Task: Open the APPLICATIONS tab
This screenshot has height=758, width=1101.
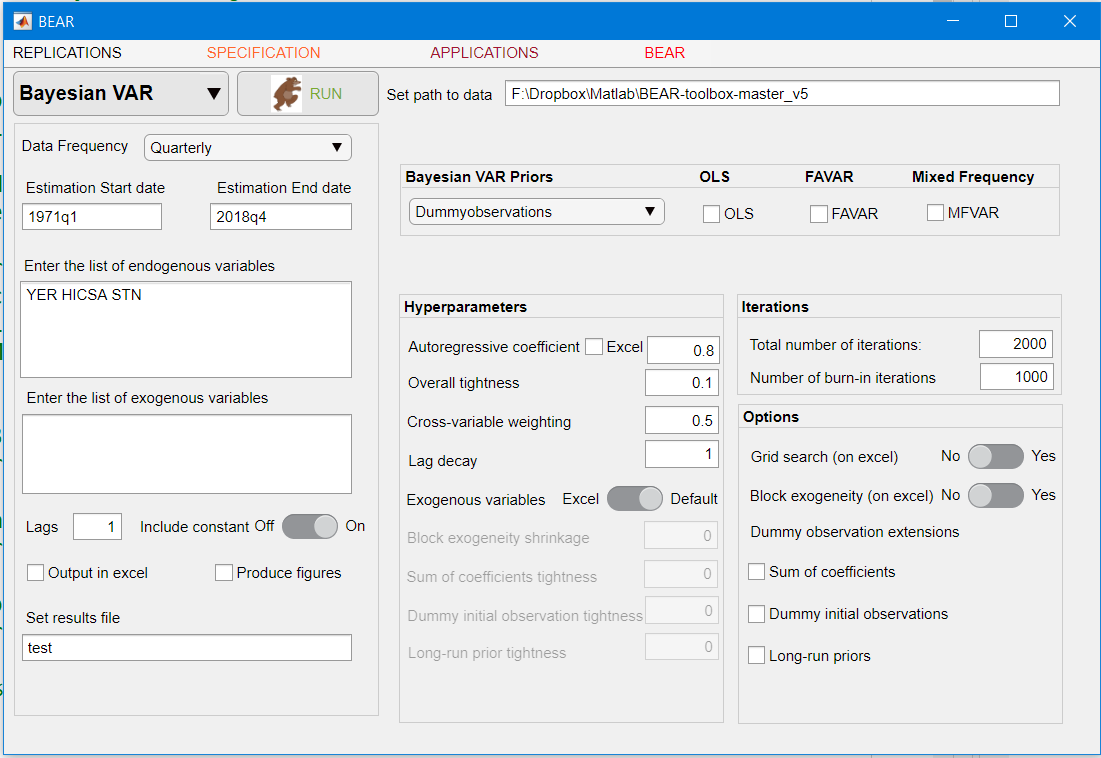Action: (484, 53)
